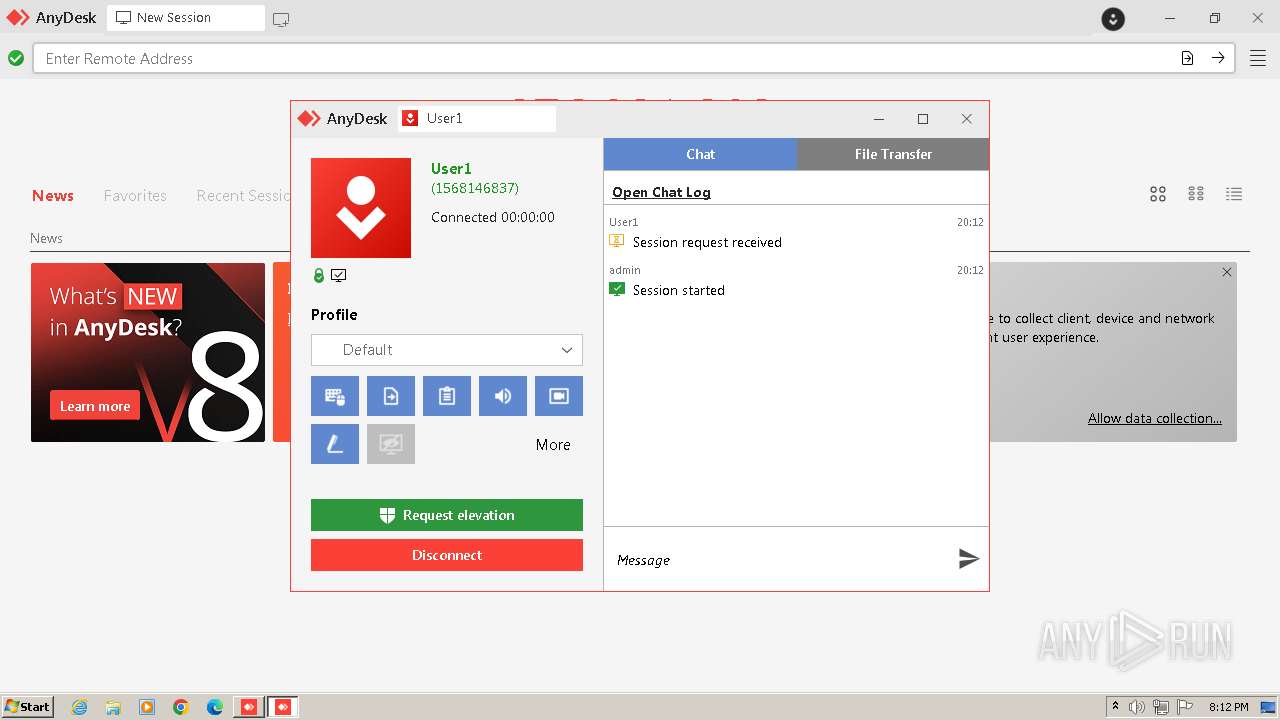Launch Google Chrome from taskbar
This screenshot has height=720, width=1280.
point(181,707)
